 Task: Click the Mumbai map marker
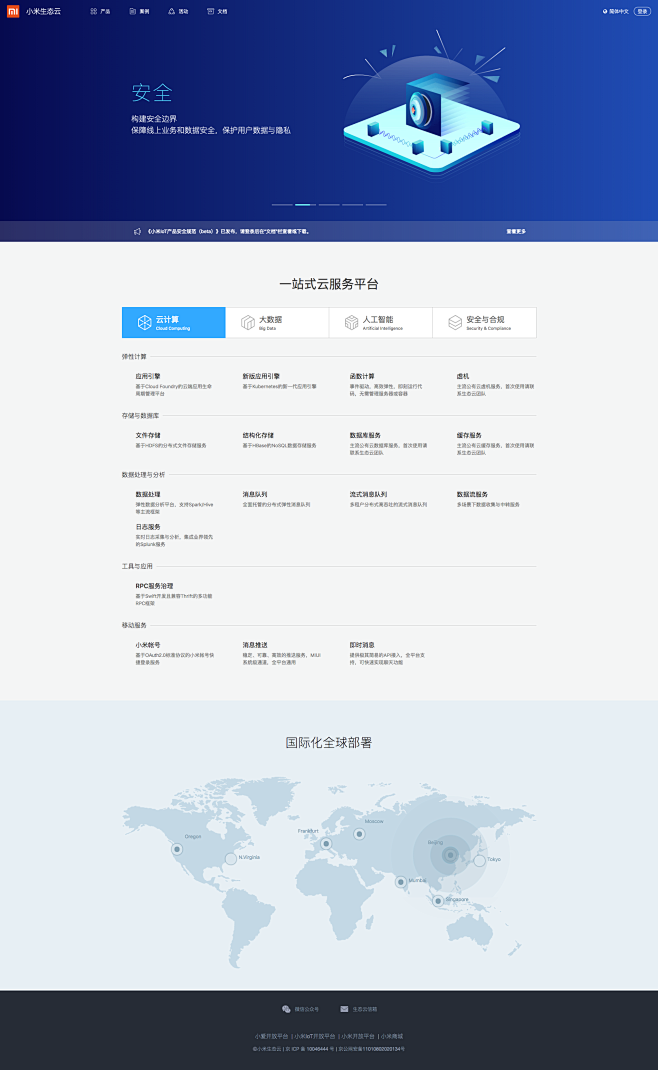tap(401, 882)
